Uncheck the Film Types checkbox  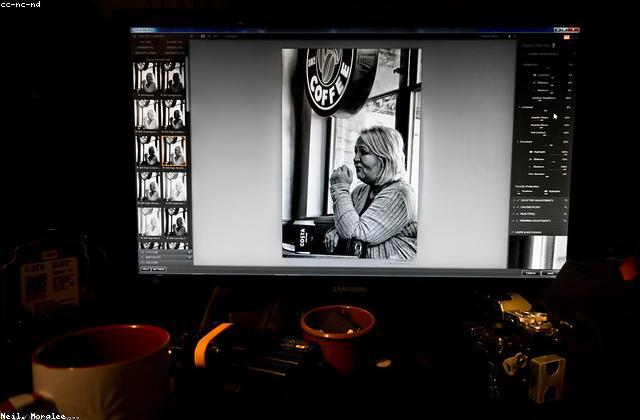coord(518,214)
